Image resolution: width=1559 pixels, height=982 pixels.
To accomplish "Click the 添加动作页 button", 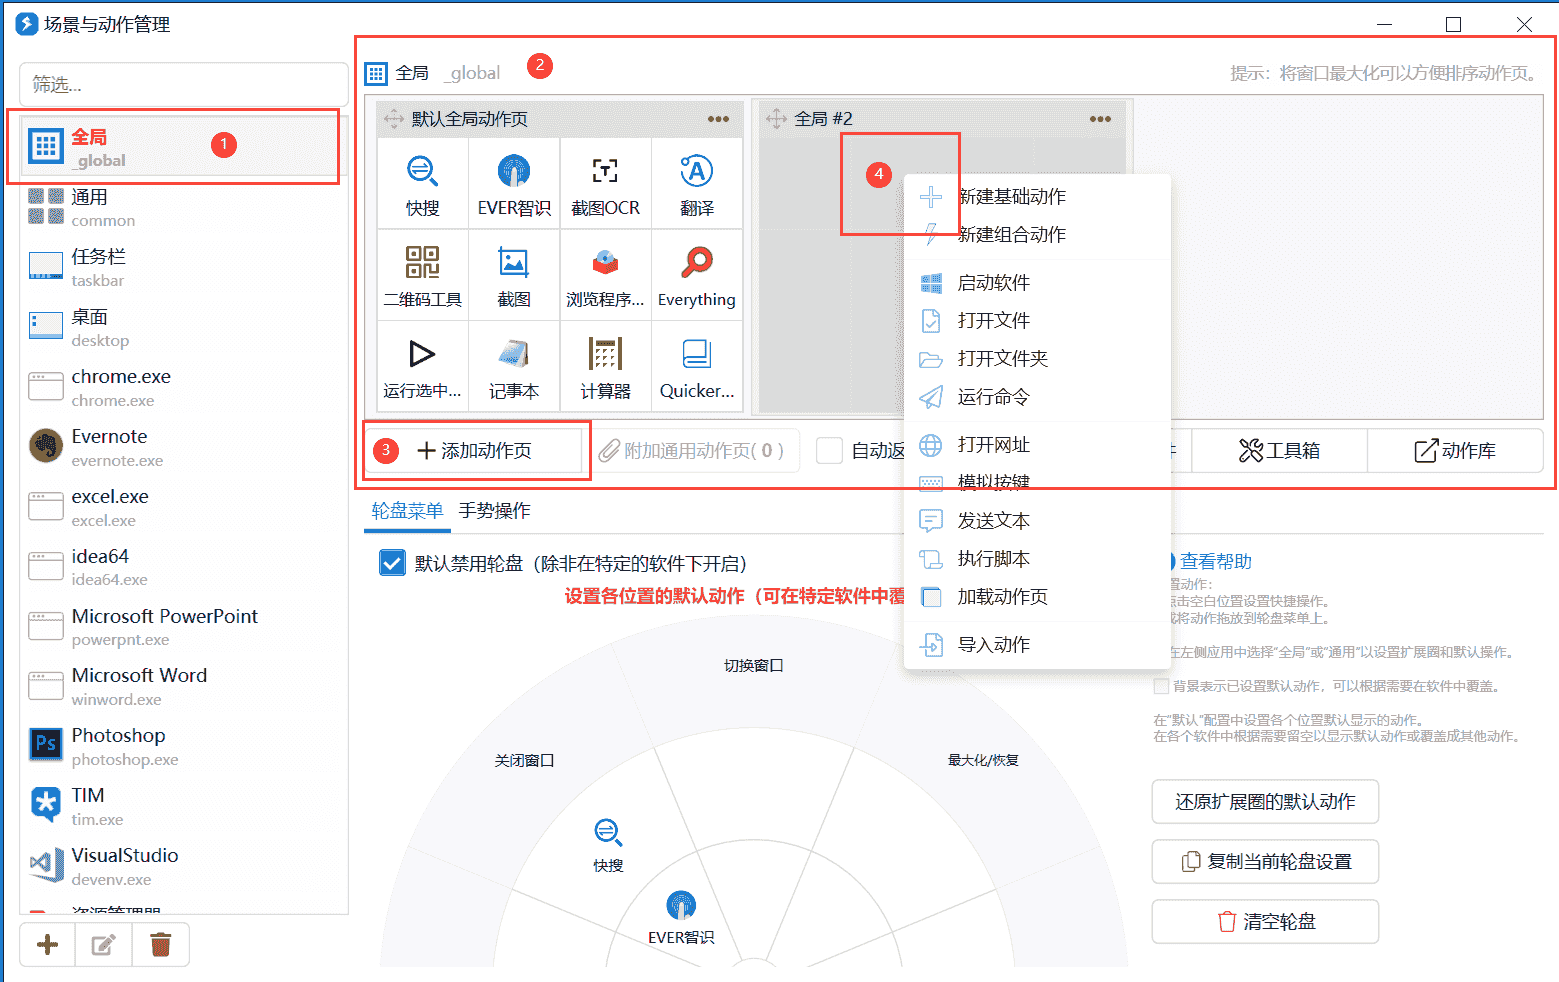I will (473, 451).
